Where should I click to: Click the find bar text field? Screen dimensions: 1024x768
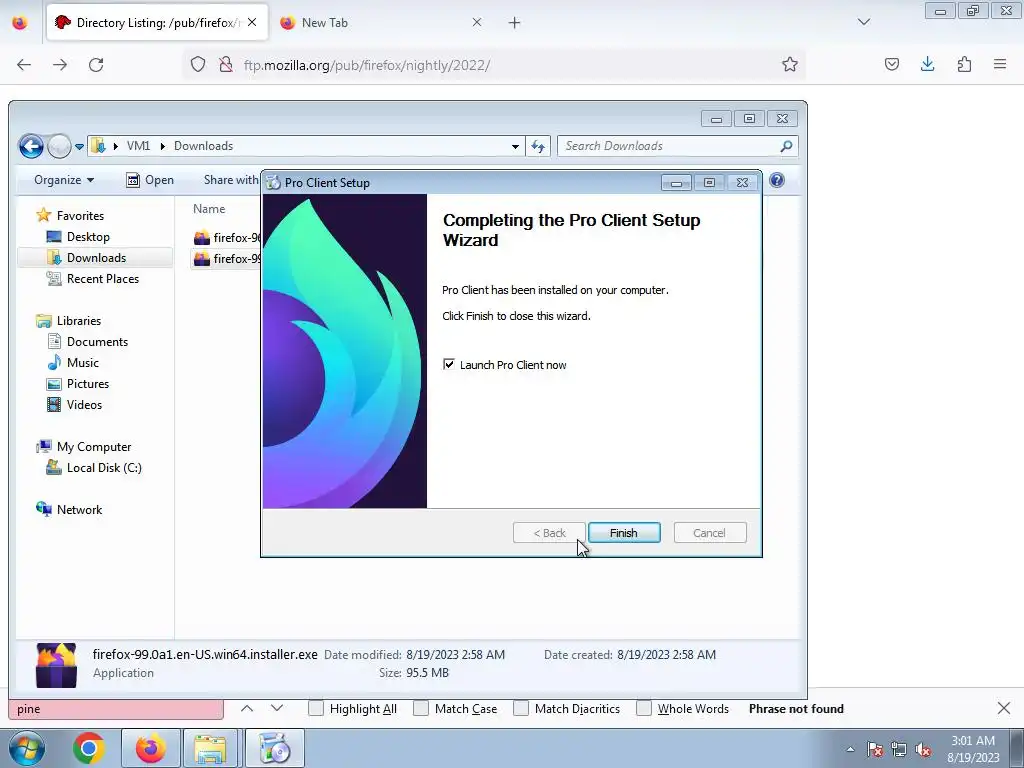click(116, 709)
